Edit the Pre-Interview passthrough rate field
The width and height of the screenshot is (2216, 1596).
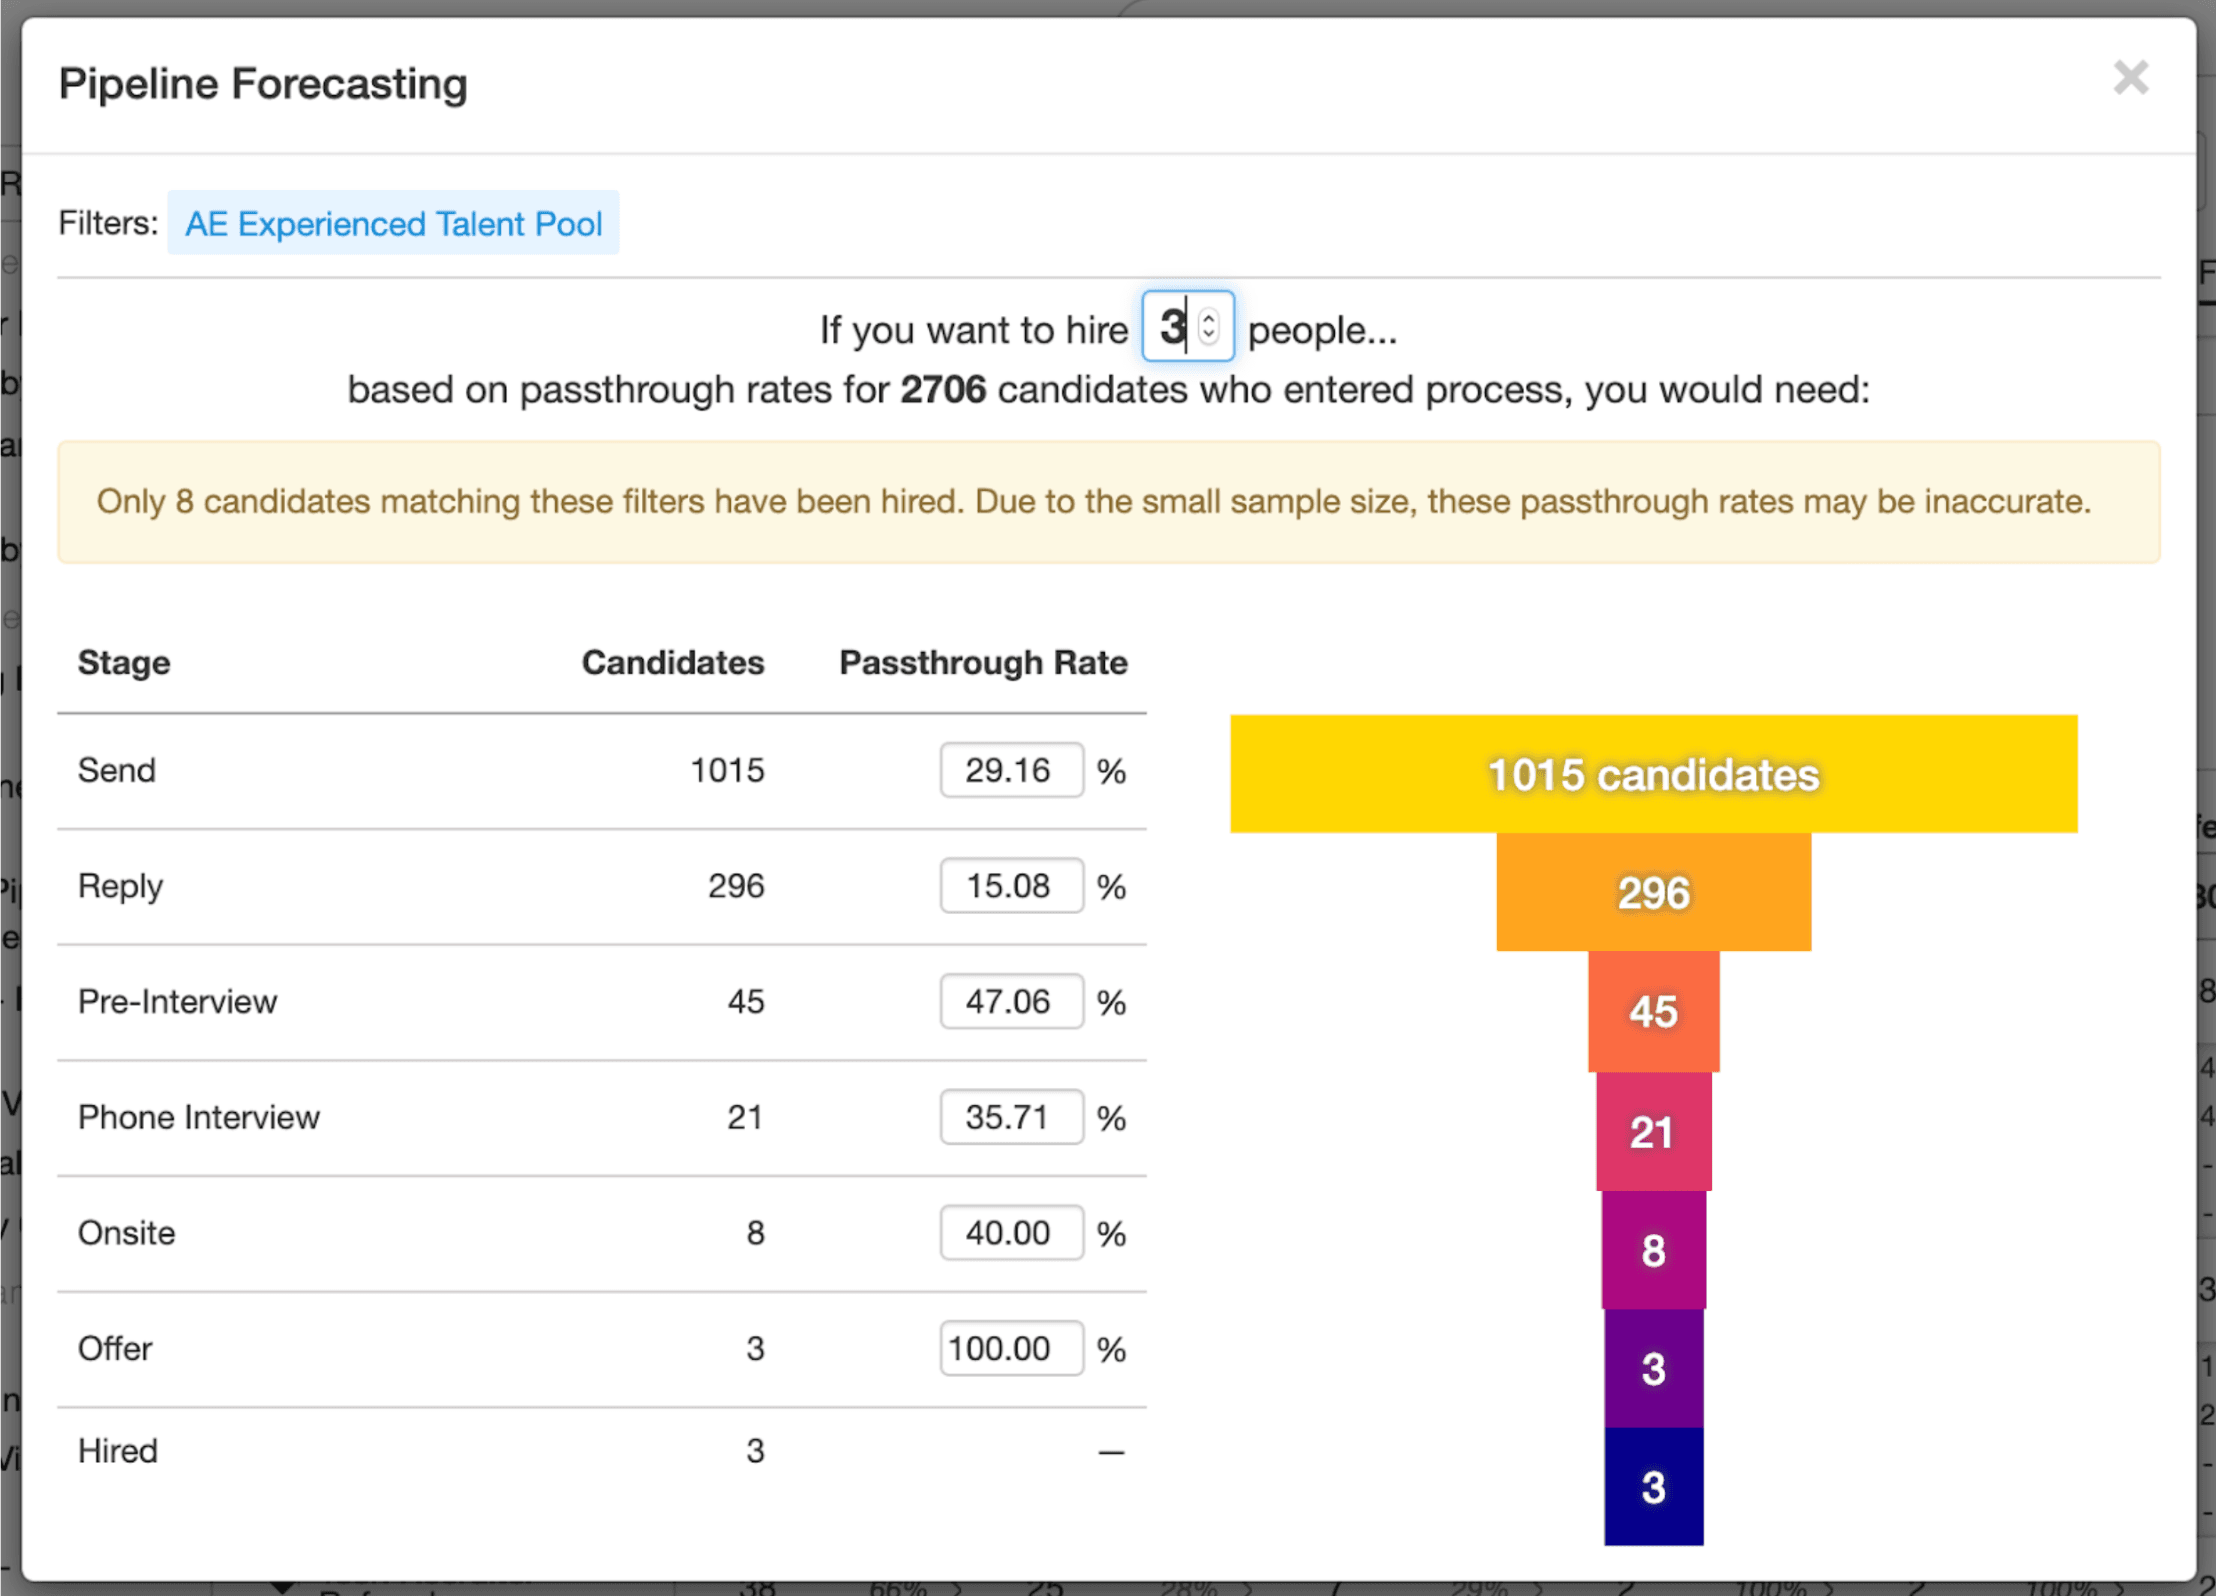click(1010, 1001)
